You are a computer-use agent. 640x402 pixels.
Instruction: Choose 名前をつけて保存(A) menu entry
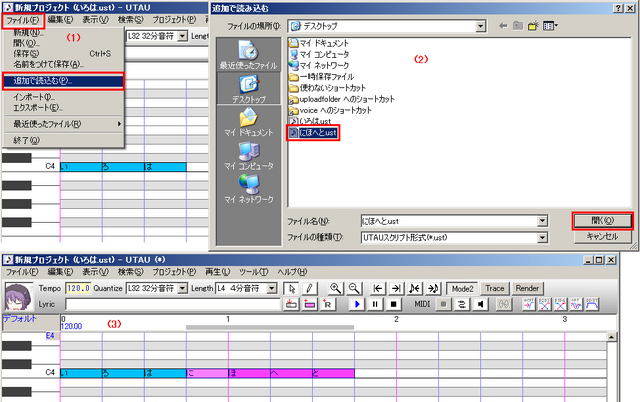(63, 64)
